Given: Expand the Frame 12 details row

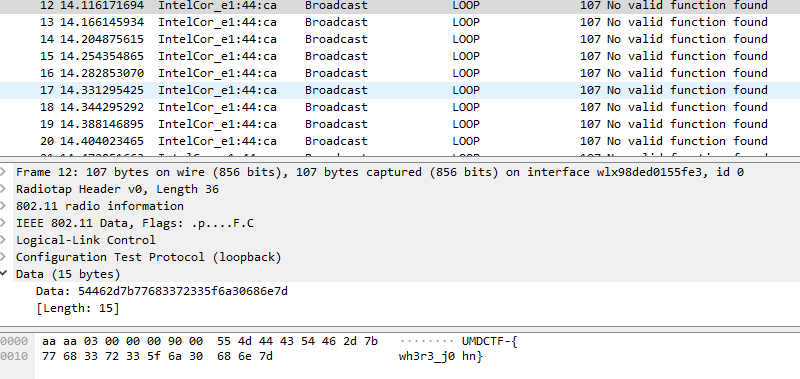Looking at the screenshot, I should 4,172.
